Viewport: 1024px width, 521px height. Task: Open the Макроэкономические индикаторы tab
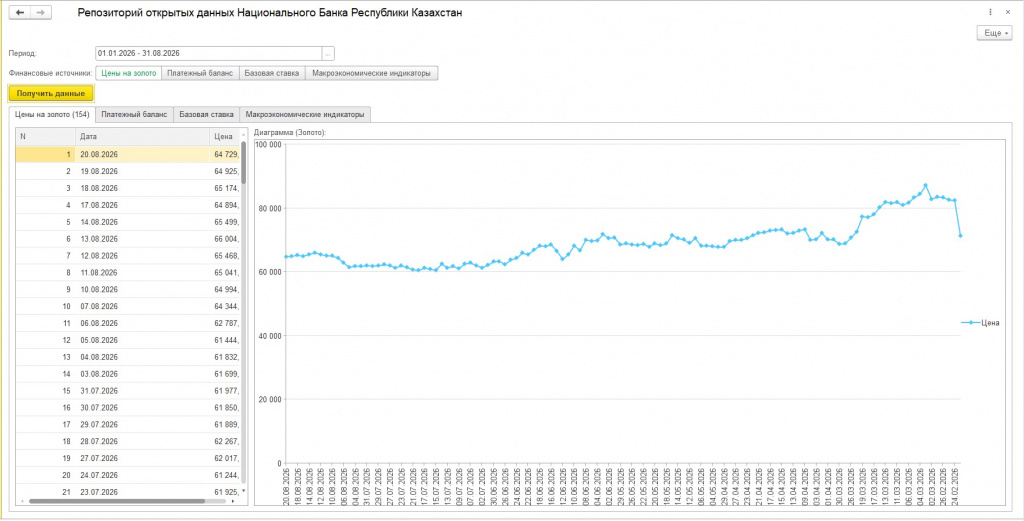[x=305, y=114]
